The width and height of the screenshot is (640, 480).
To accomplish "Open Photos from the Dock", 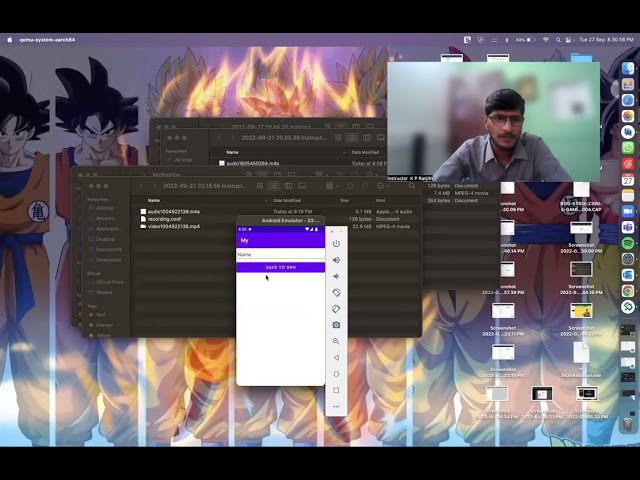I will (x=628, y=116).
